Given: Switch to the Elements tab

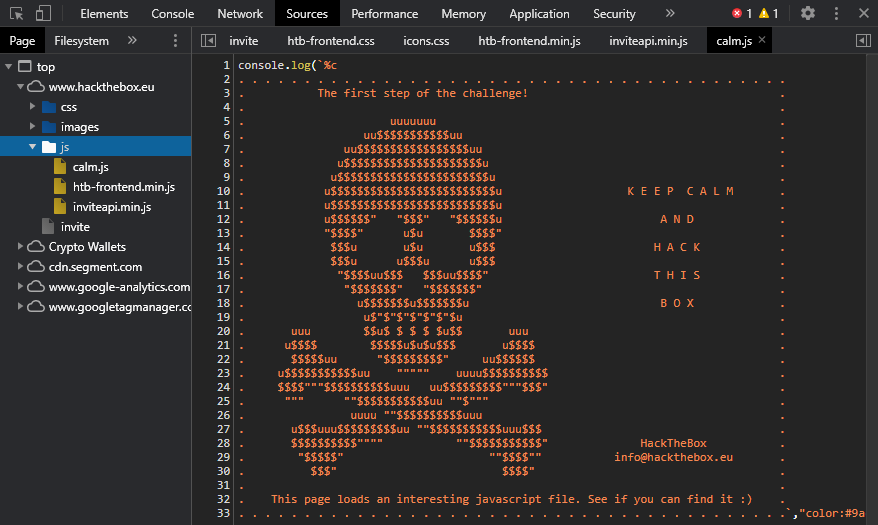Looking at the screenshot, I should click(x=104, y=13).
